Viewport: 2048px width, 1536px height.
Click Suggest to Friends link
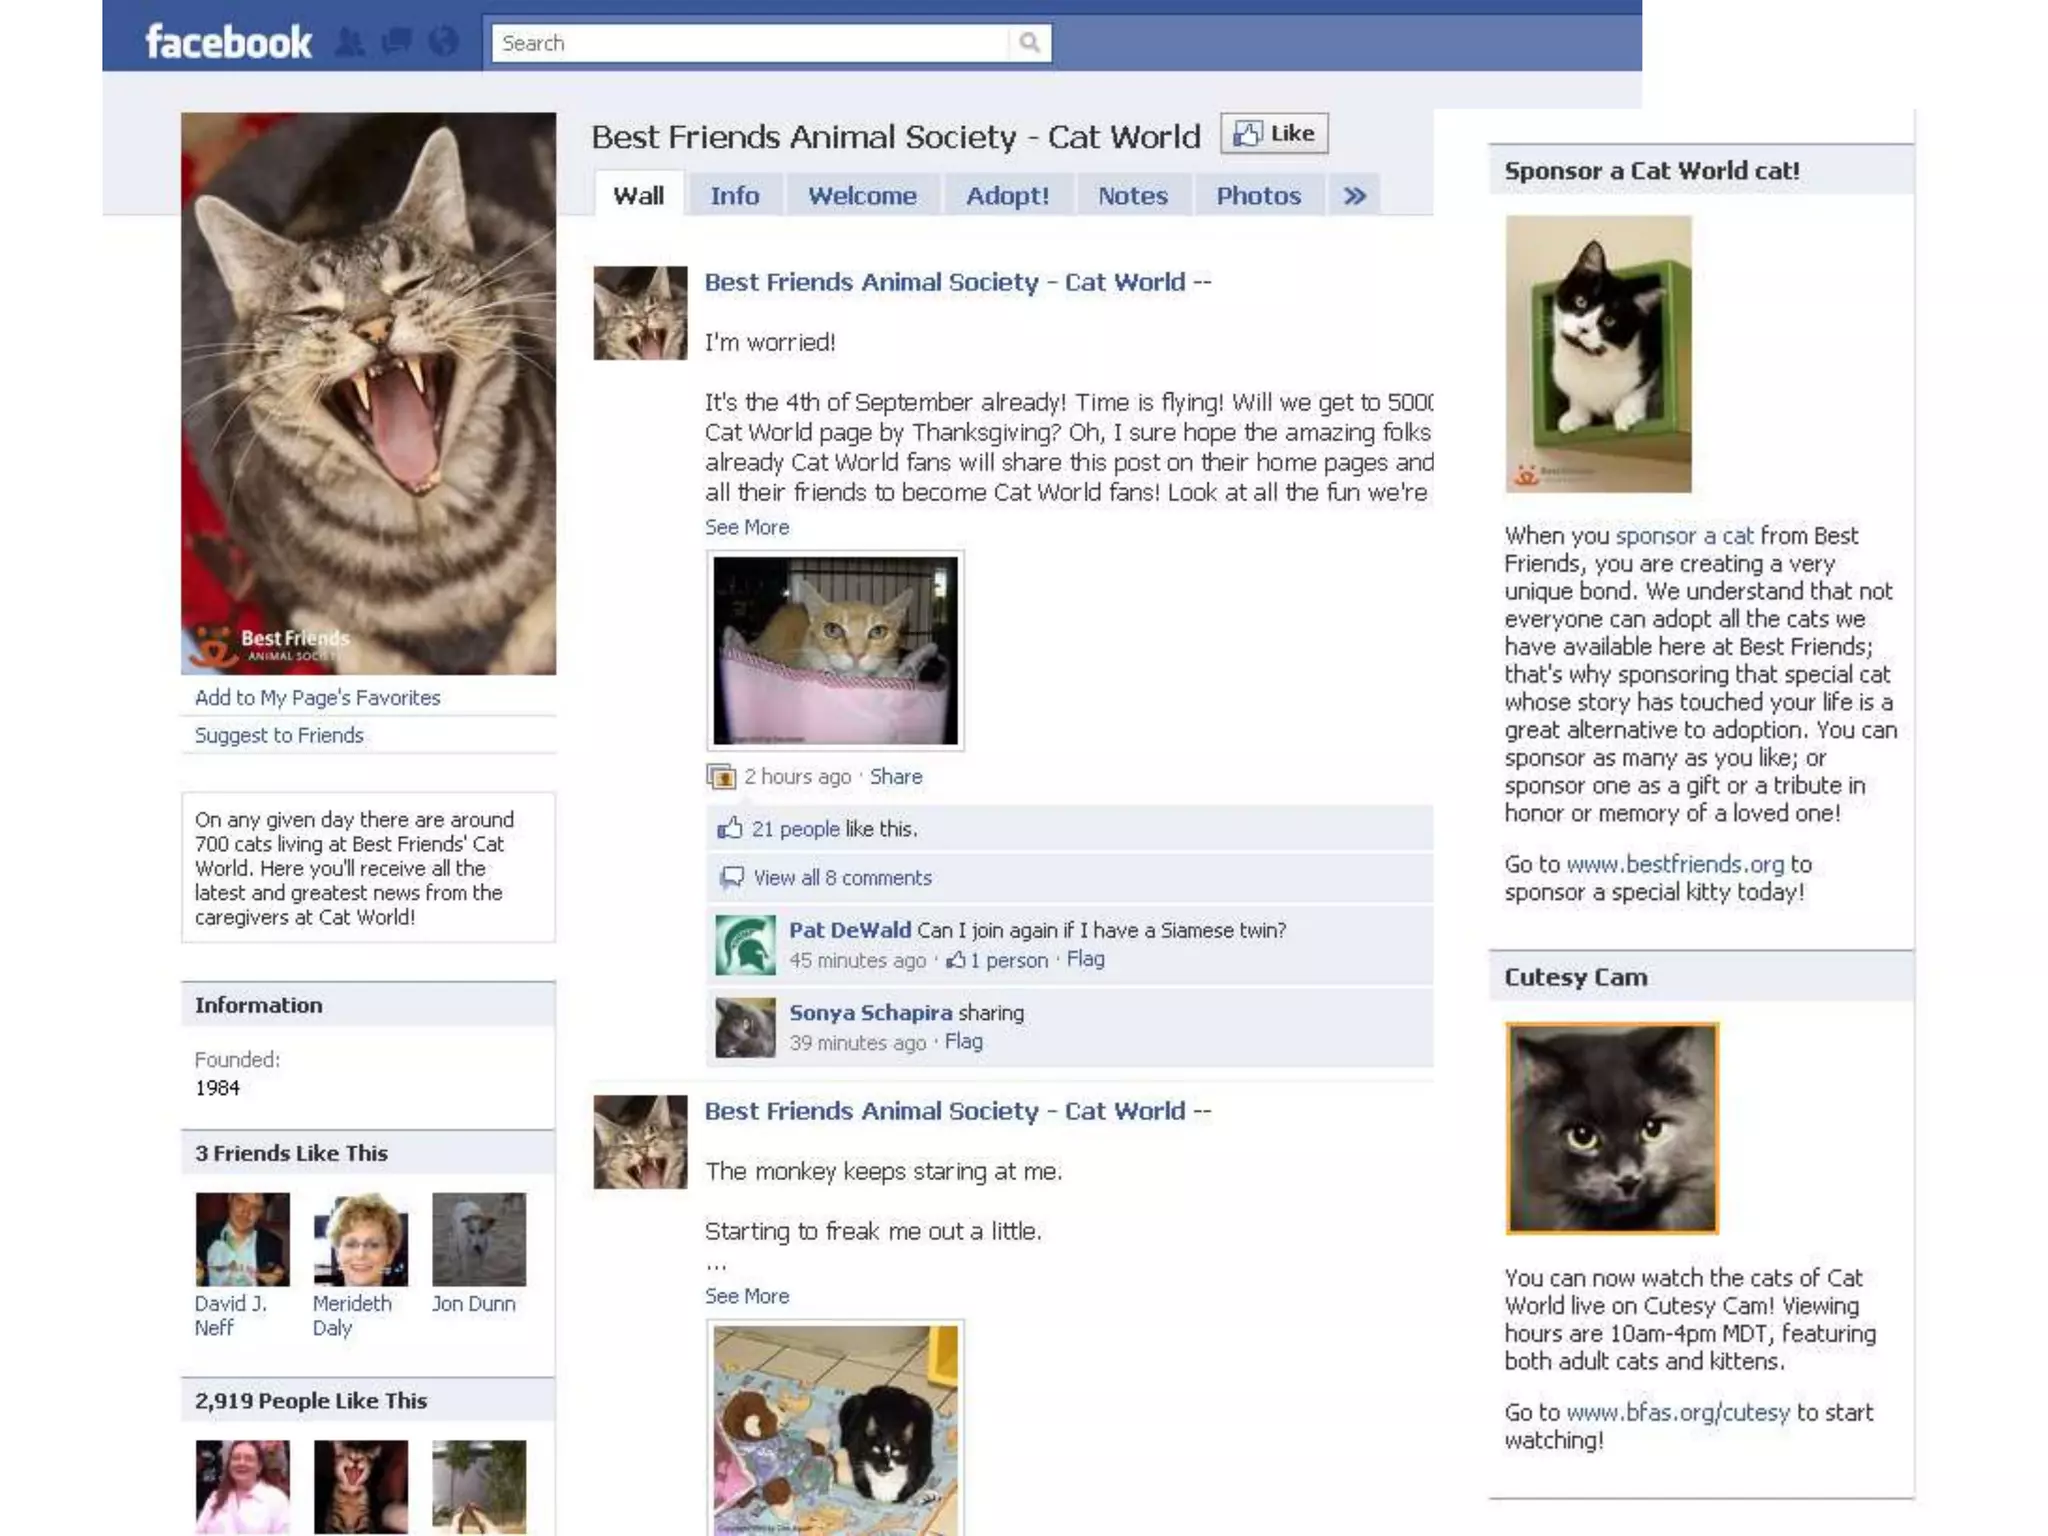coord(279,735)
